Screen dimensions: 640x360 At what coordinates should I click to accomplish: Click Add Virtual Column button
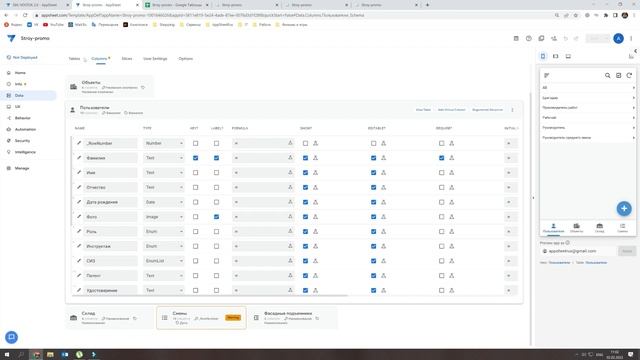click(451, 110)
